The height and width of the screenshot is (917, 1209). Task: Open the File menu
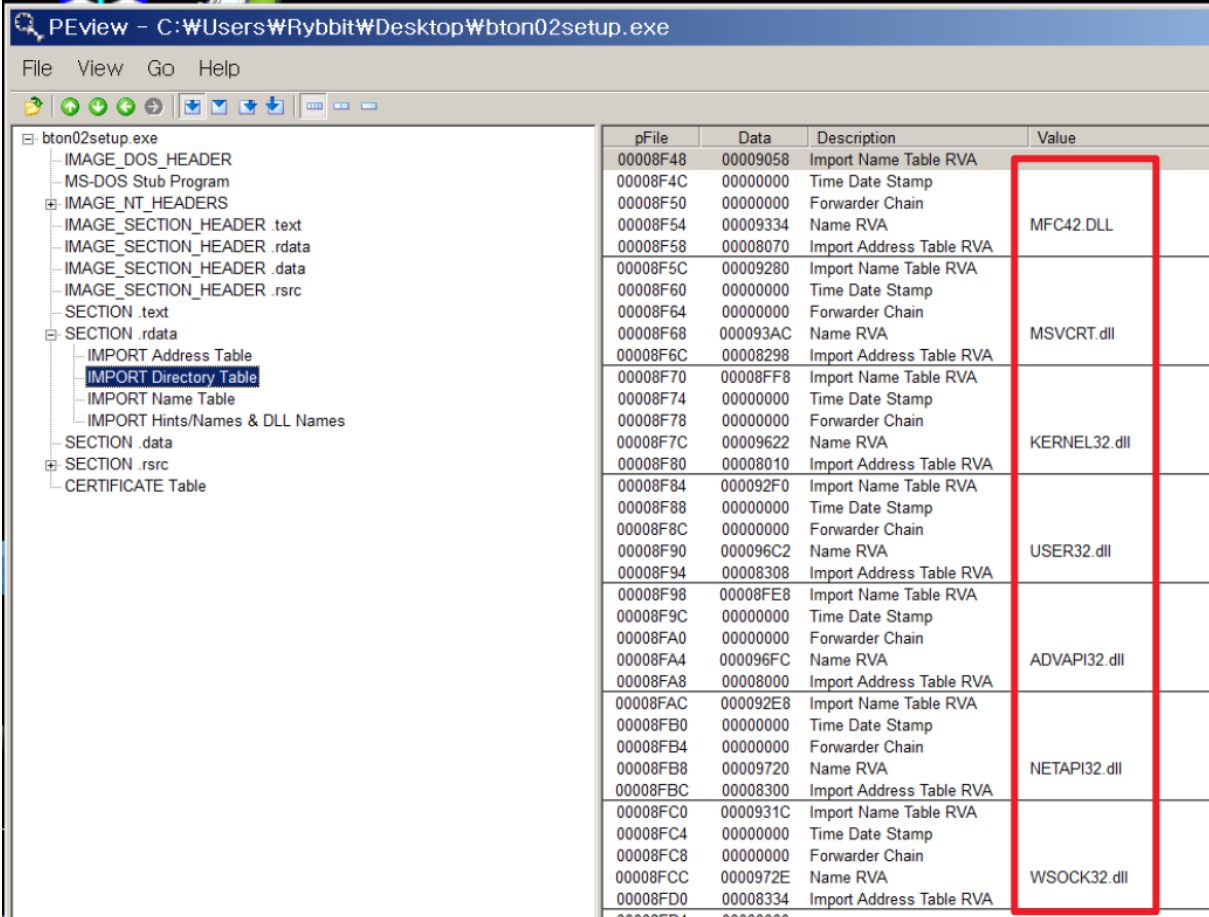[37, 68]
